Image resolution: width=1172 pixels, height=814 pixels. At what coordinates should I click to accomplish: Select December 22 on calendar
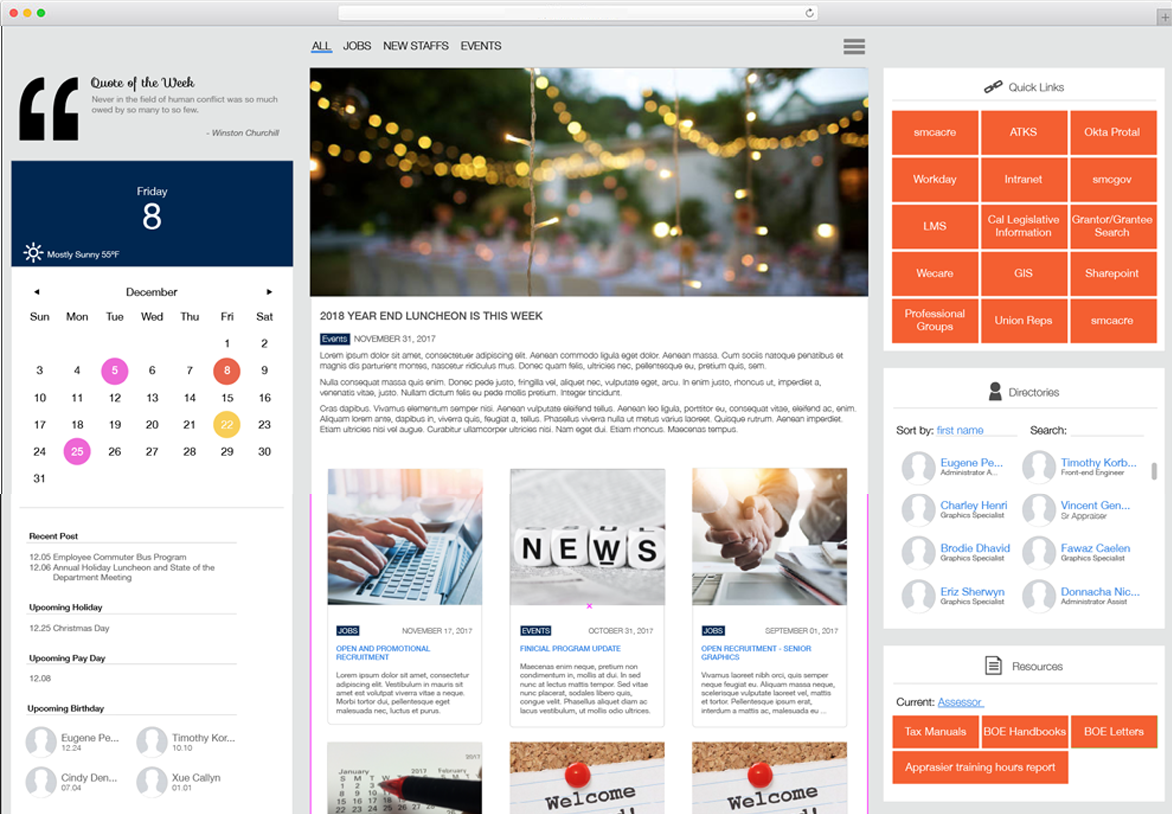coord(227,425)
